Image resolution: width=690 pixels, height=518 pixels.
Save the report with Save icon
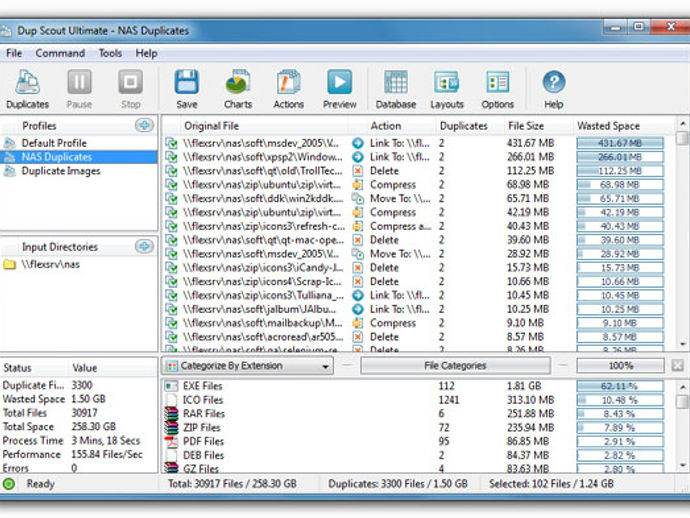[x=187, y=82]
